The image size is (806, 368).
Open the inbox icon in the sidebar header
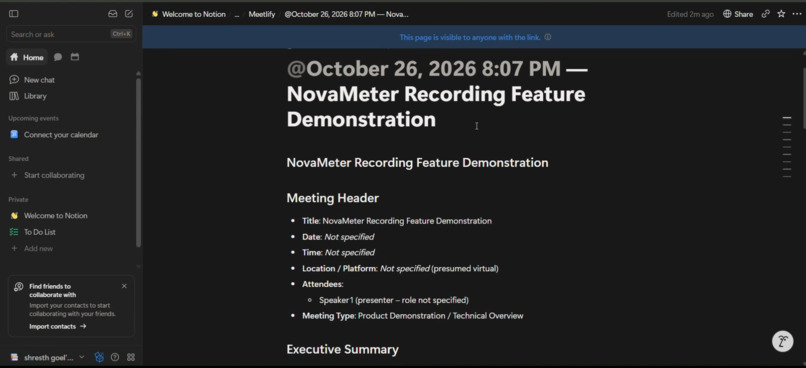tap(113, 14)
